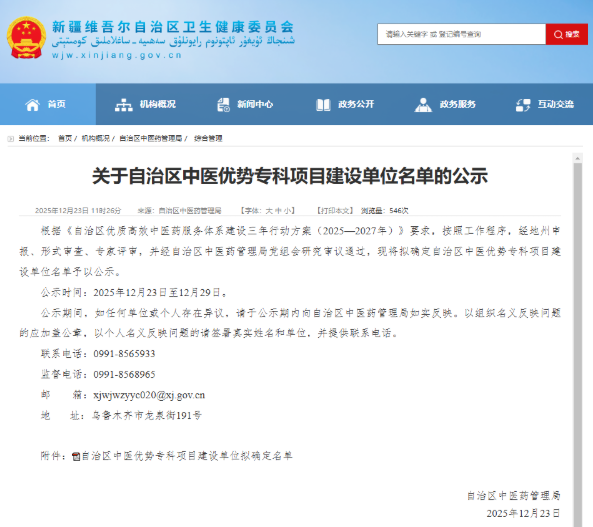This screenshot has width=593, height=527.
Task: Click the red 搜索 search button
Action: tap(567, 34)
